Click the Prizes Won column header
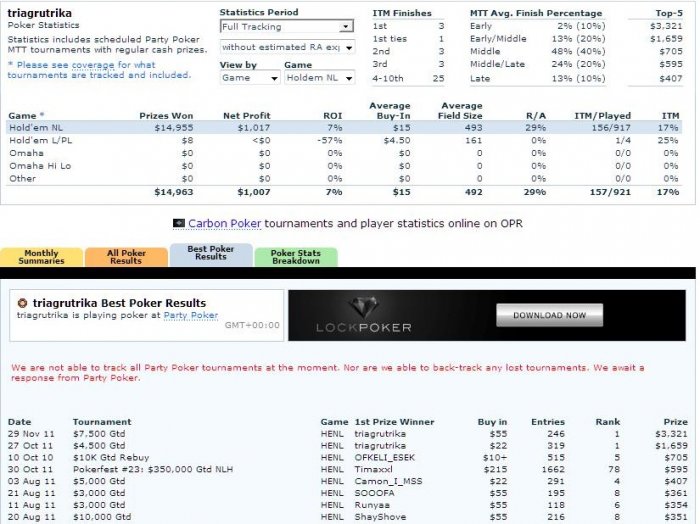Viewport: 700px width, 524px height. (166, 116)
